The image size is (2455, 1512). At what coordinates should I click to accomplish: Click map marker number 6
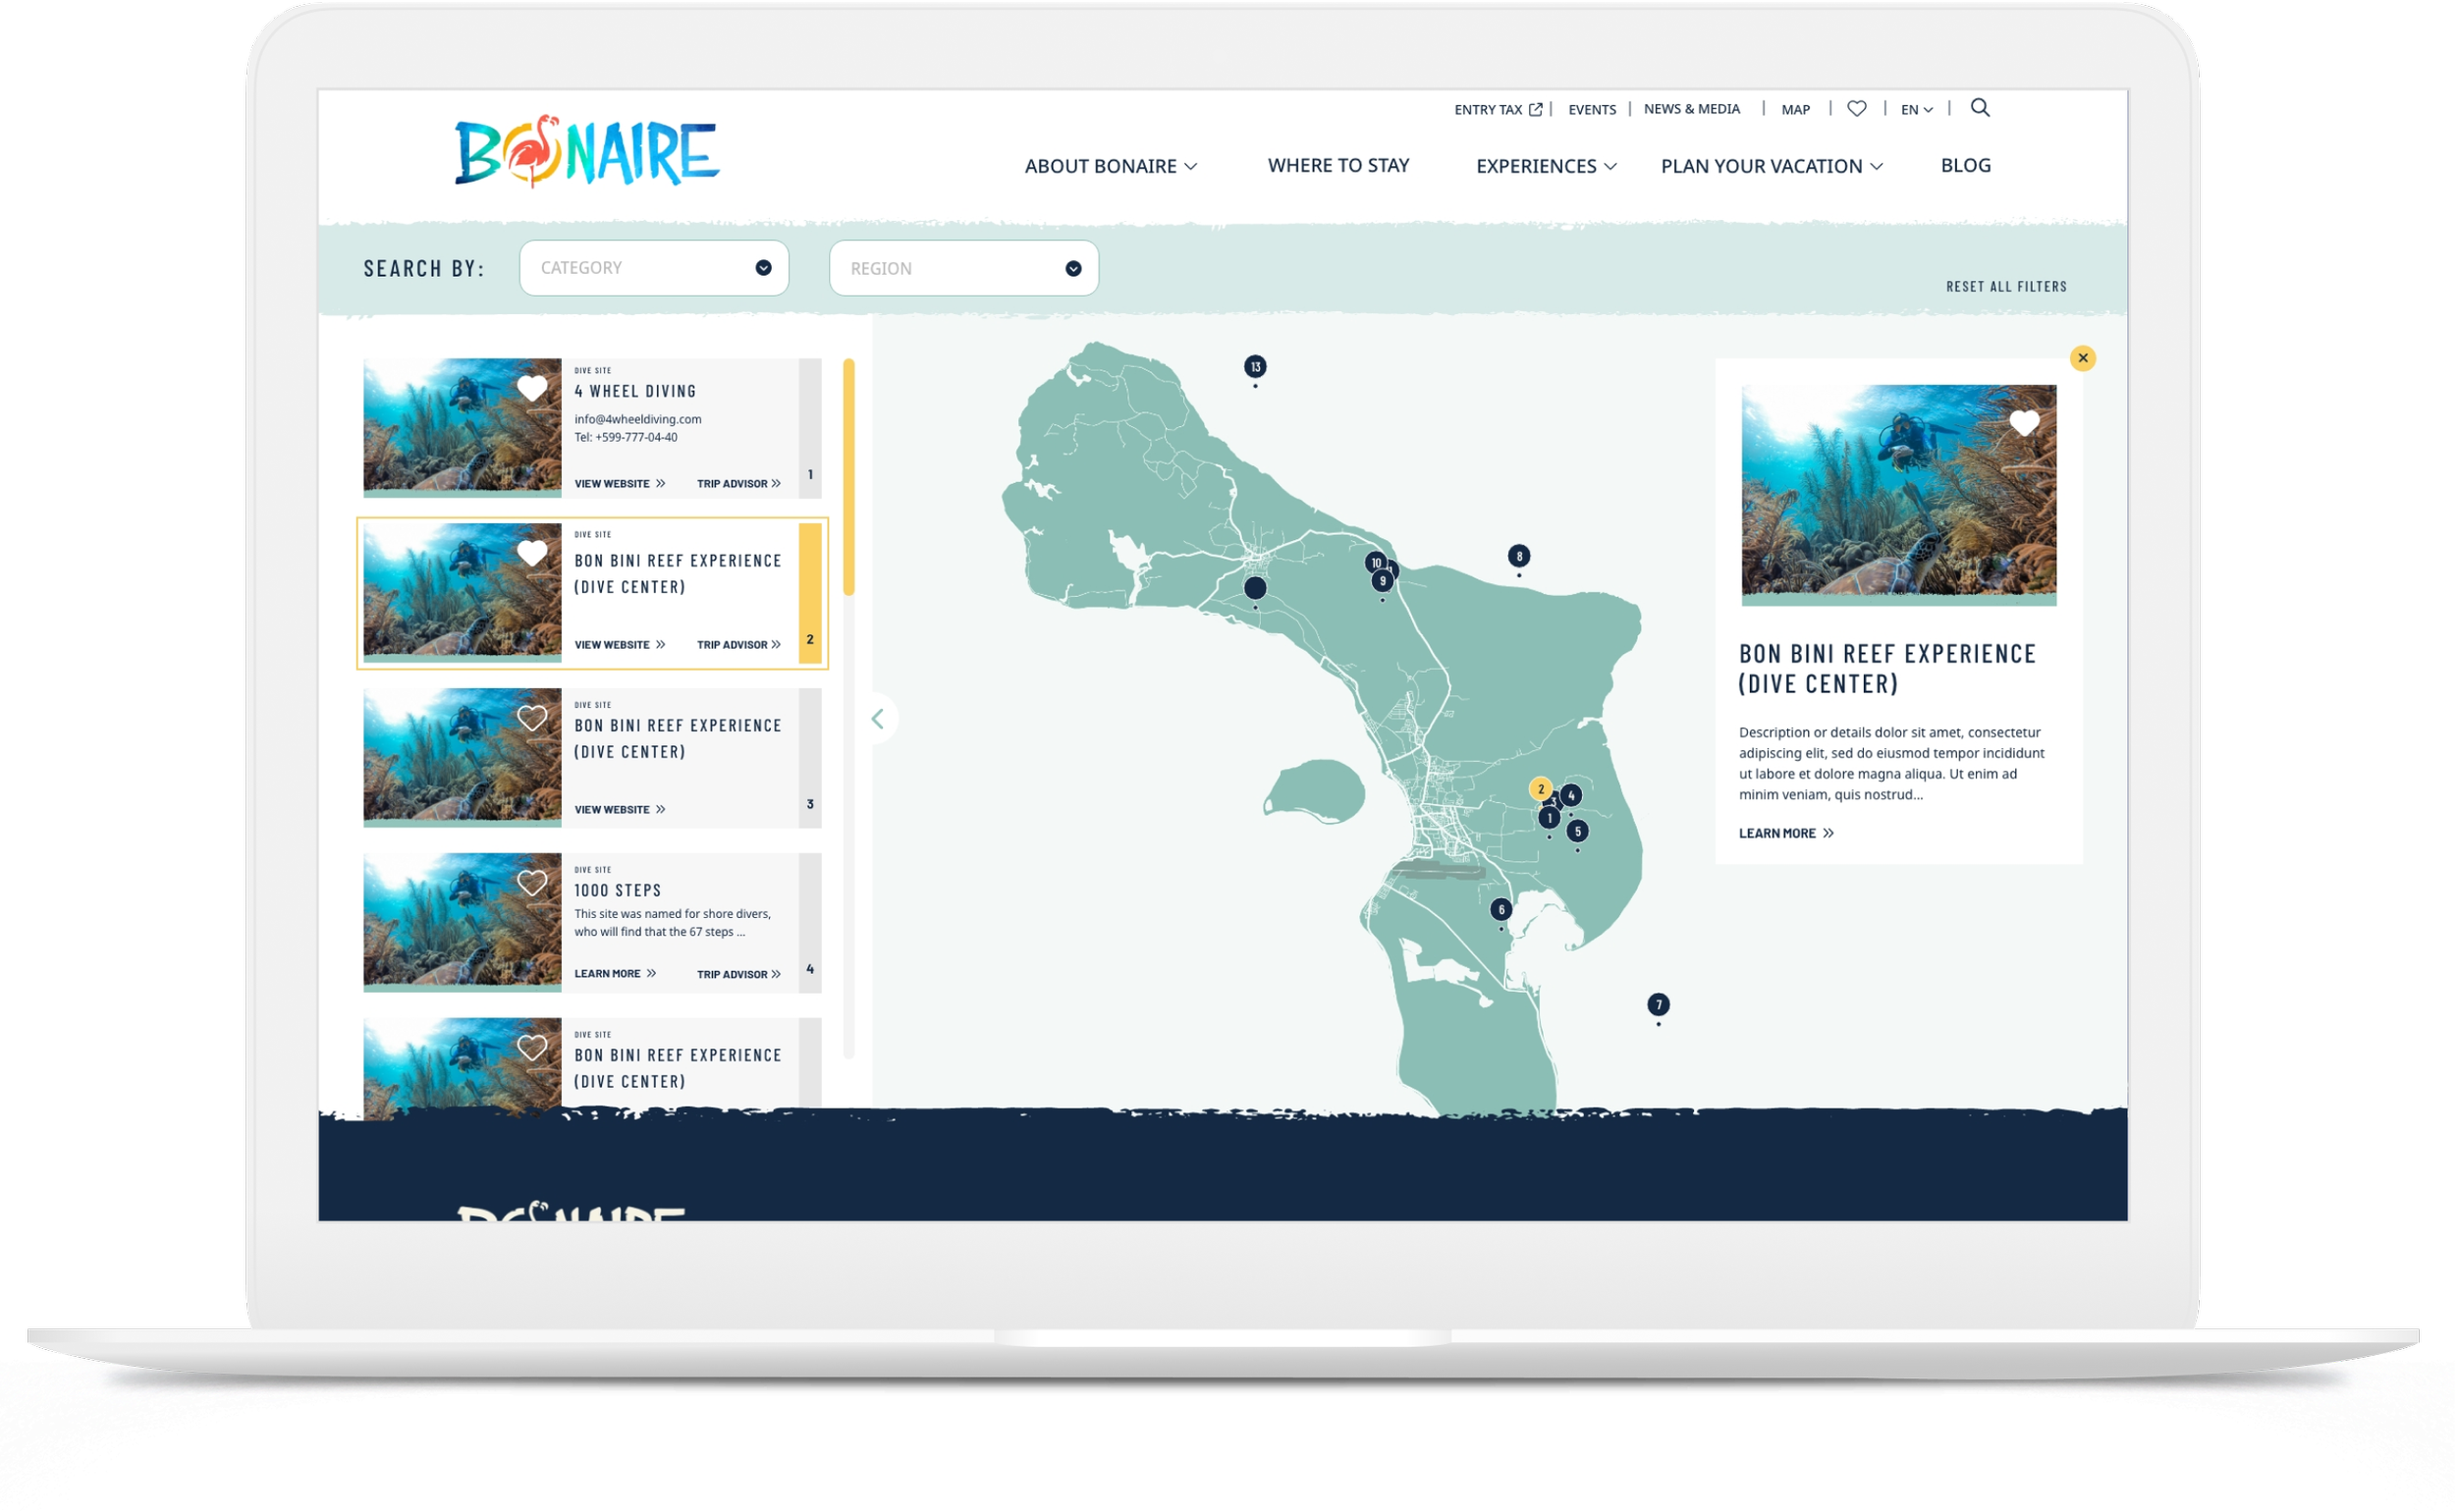tap(1500, 909)
